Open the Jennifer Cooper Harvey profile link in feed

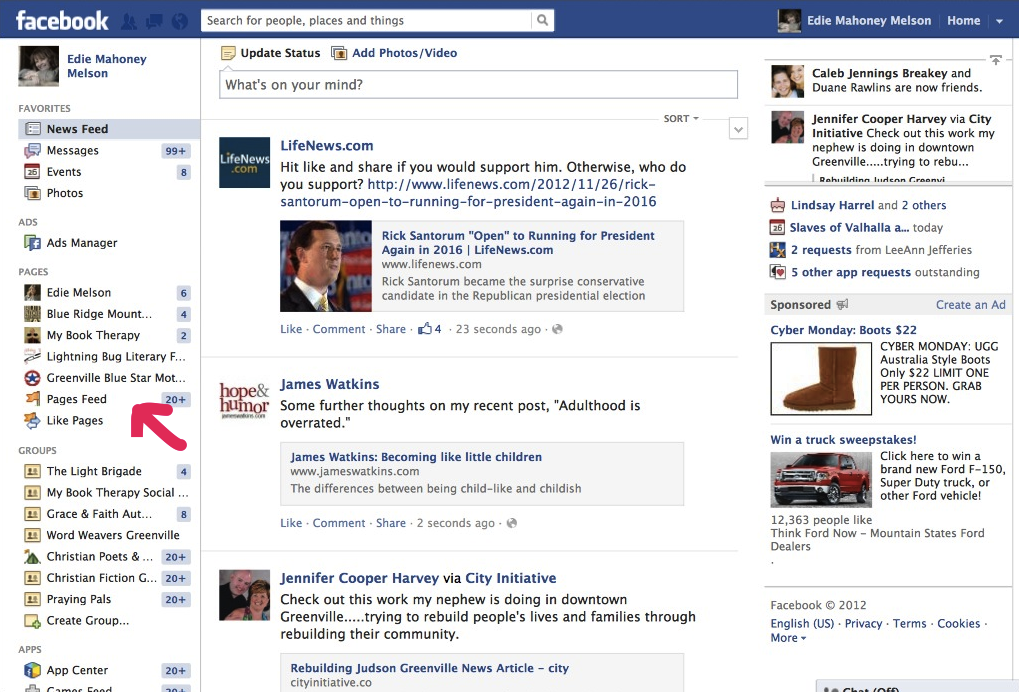(359, 578)
